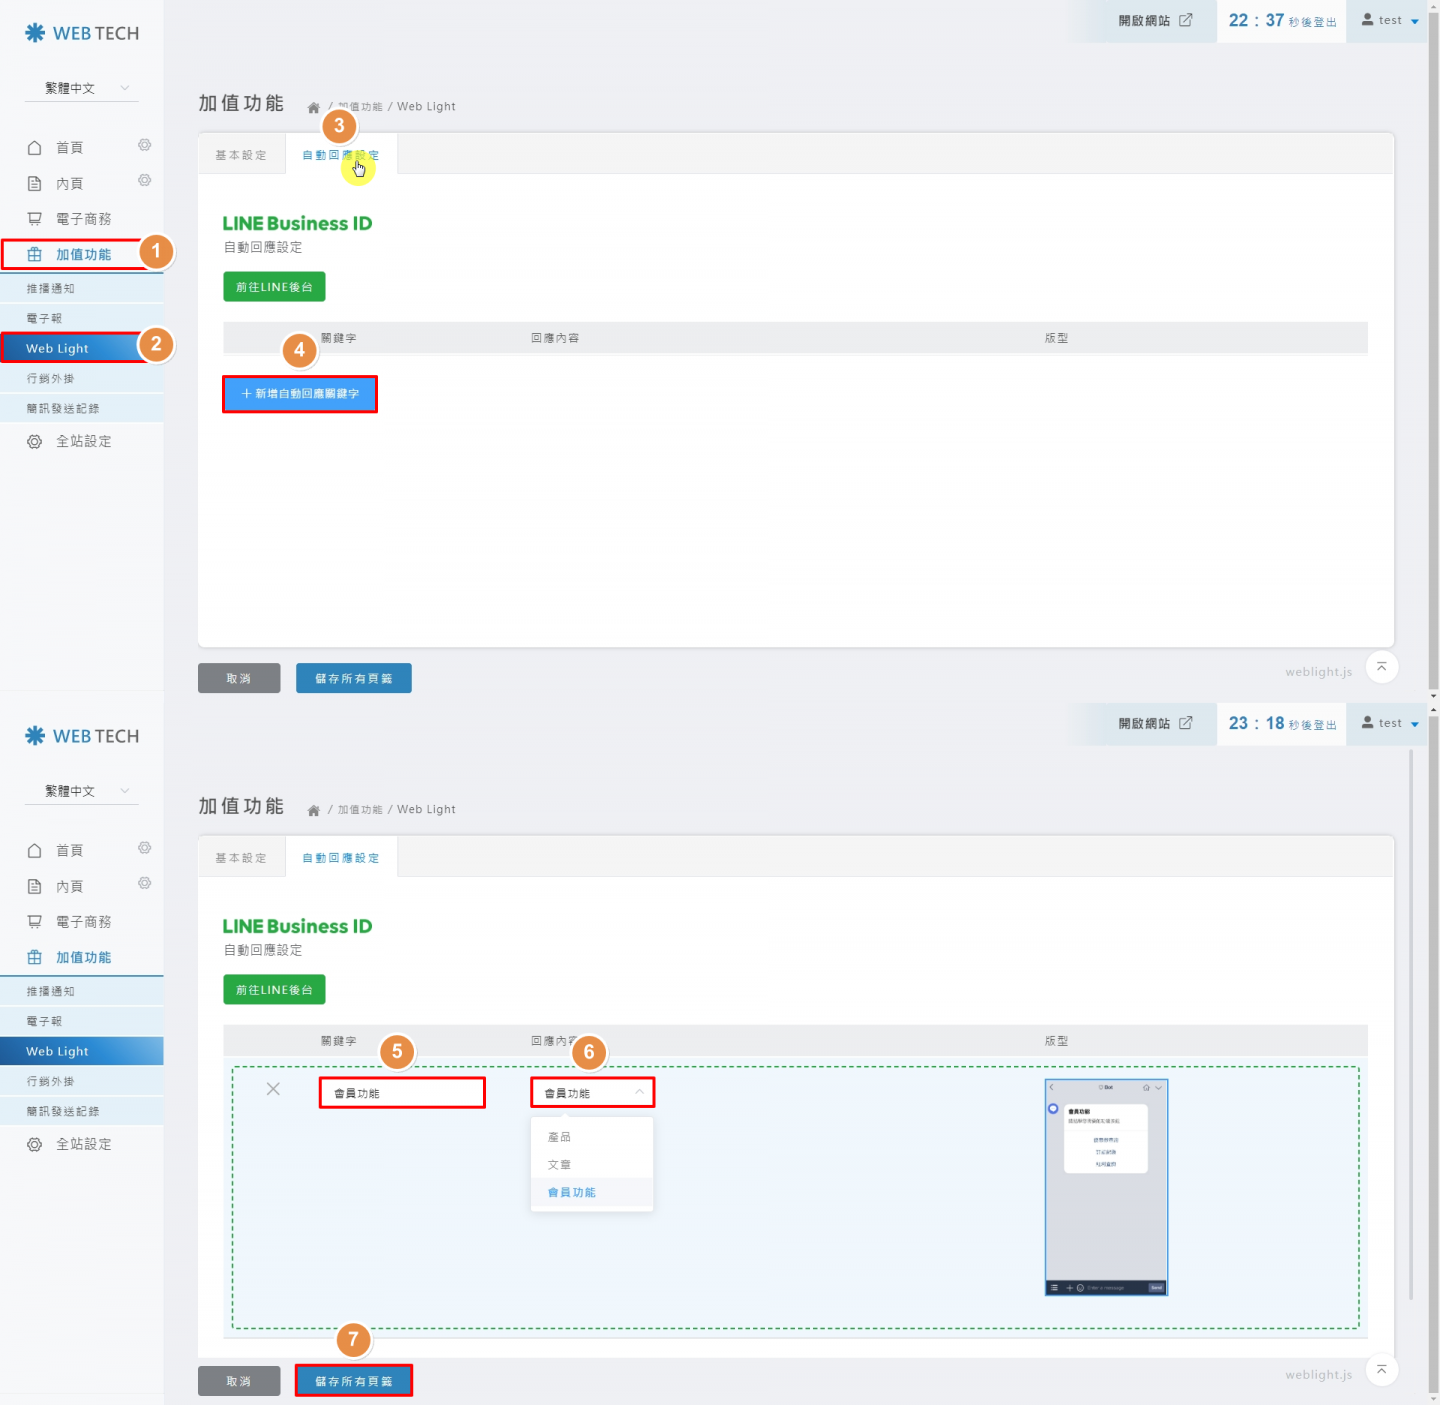Click the green 前往LINE後台 button
The width and height of the screenshot is (1440, 1405).
[x=274, y=287]
